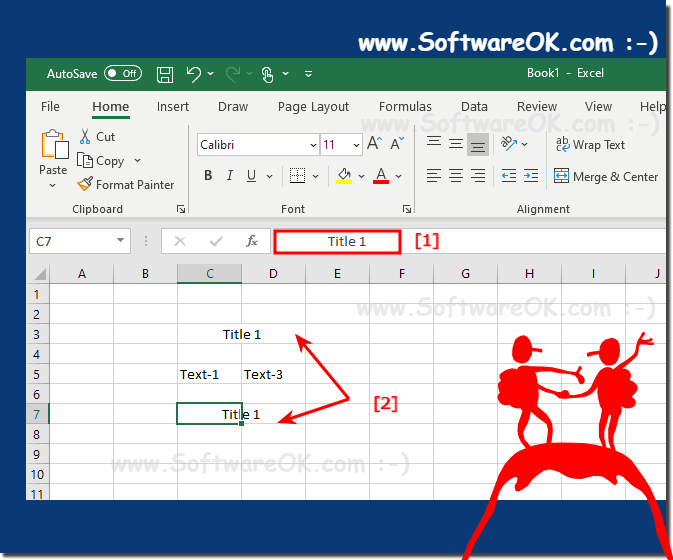Click the Save icon in title bar

[x=165, y=74]
